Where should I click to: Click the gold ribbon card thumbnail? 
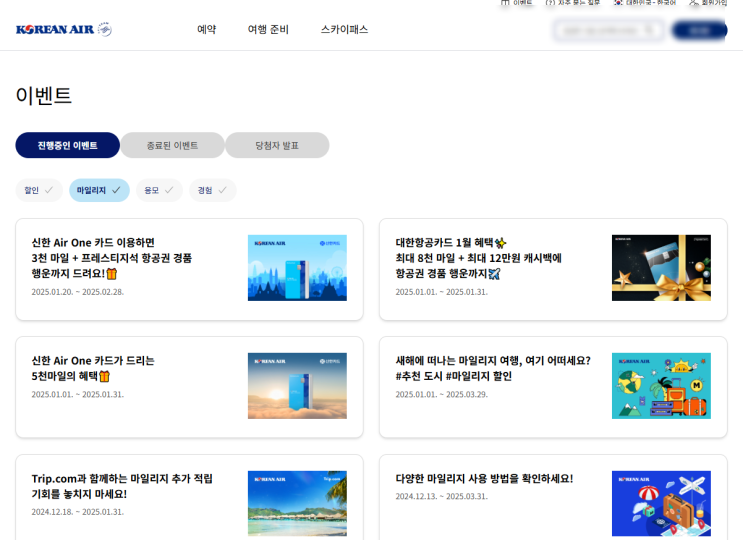pyautogui.click(x=661, y=268)
